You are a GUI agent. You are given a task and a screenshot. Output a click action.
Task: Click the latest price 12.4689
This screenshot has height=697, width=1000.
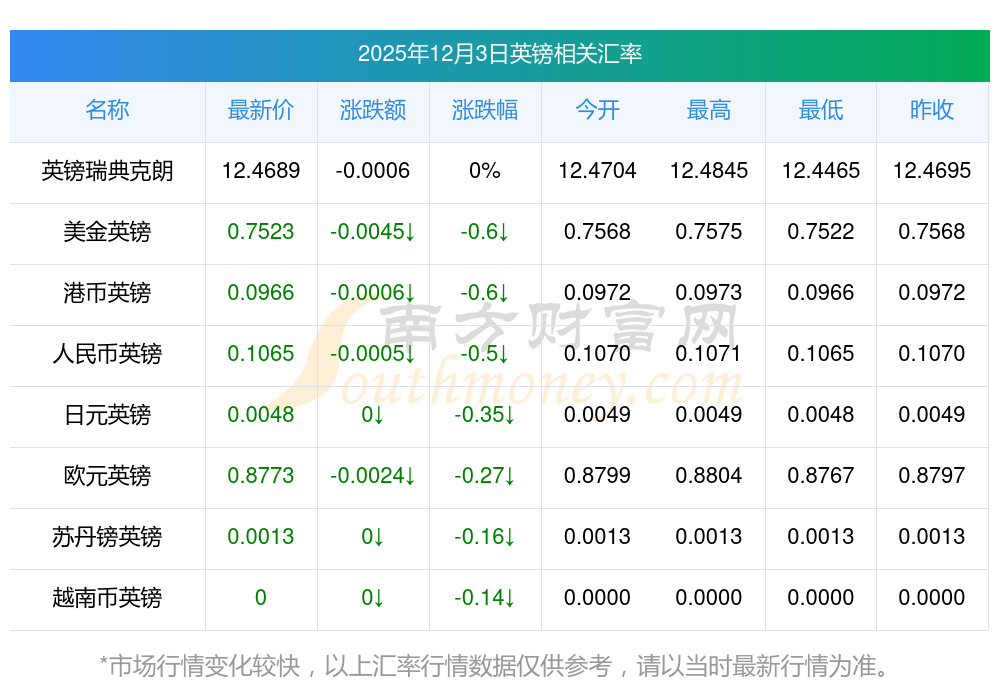pyautogui.click(x=260, y=171)
